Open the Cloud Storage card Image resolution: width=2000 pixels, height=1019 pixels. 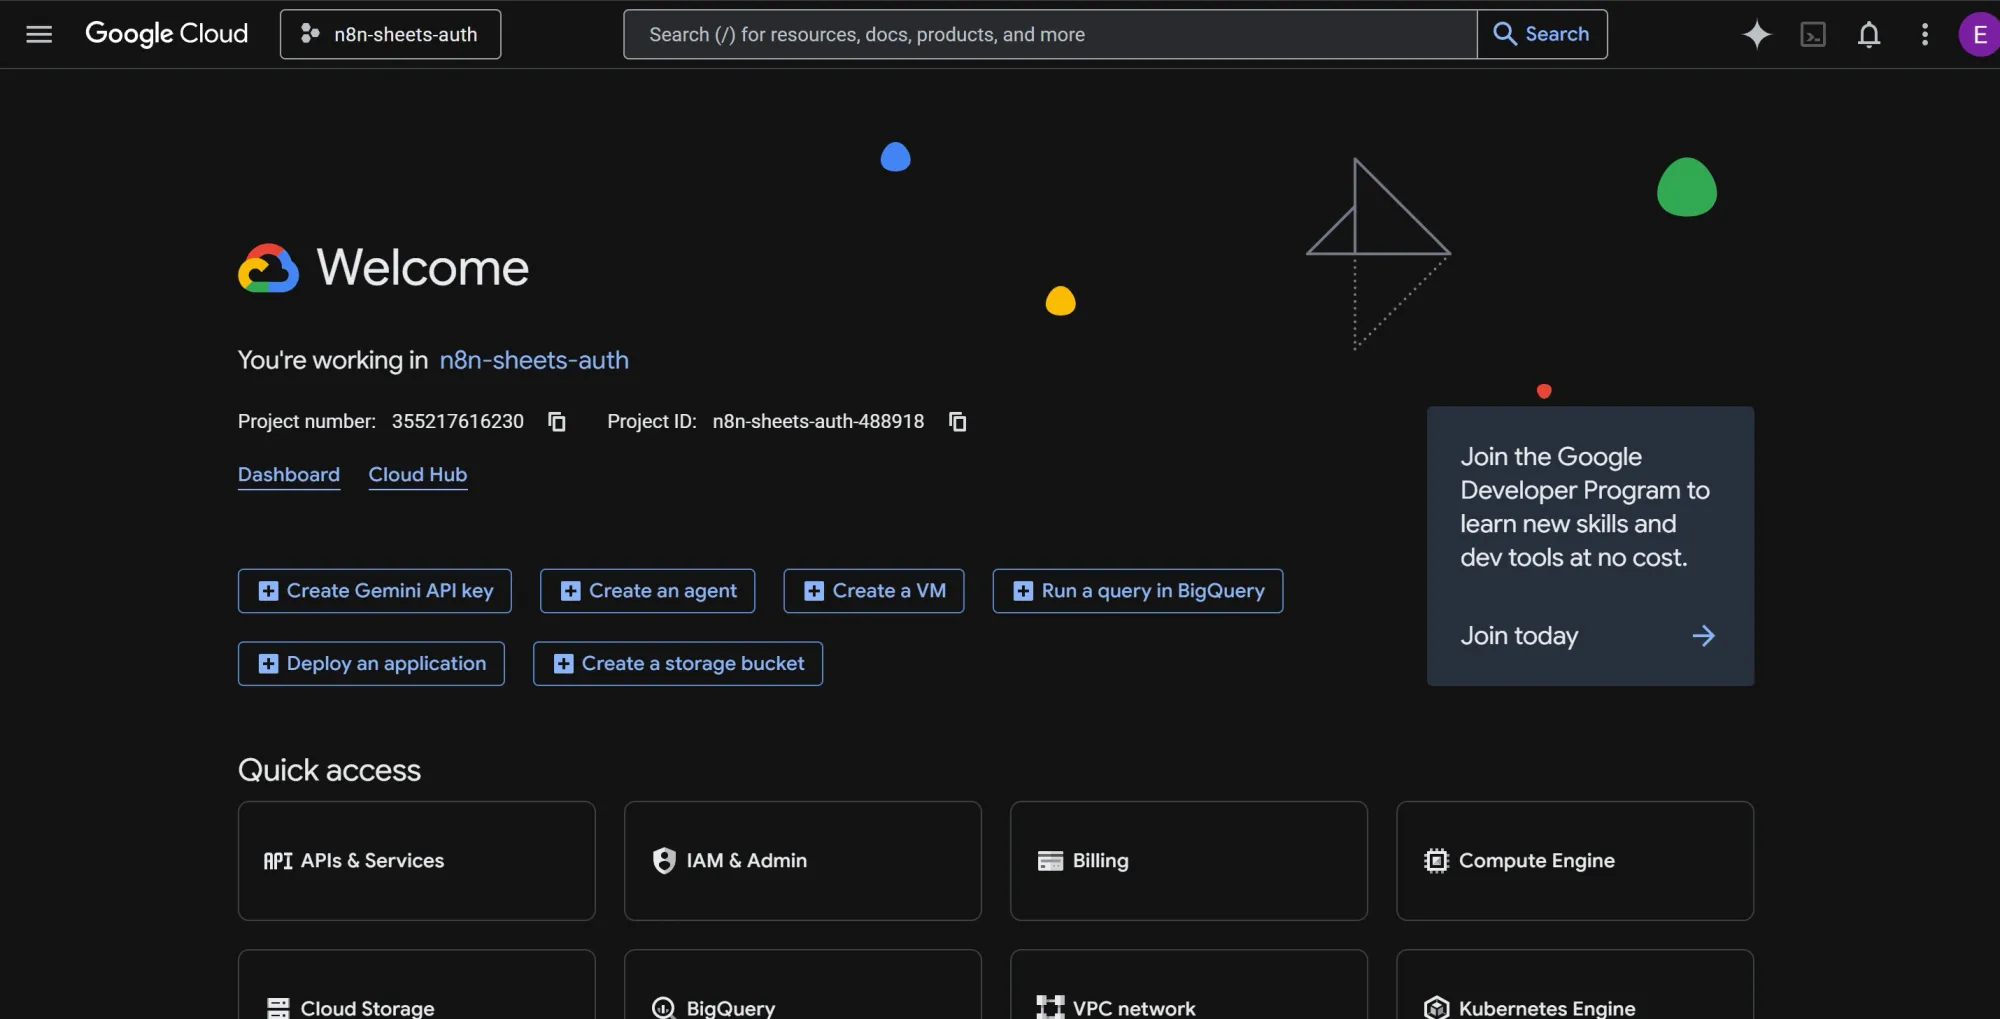pos(417,985)
